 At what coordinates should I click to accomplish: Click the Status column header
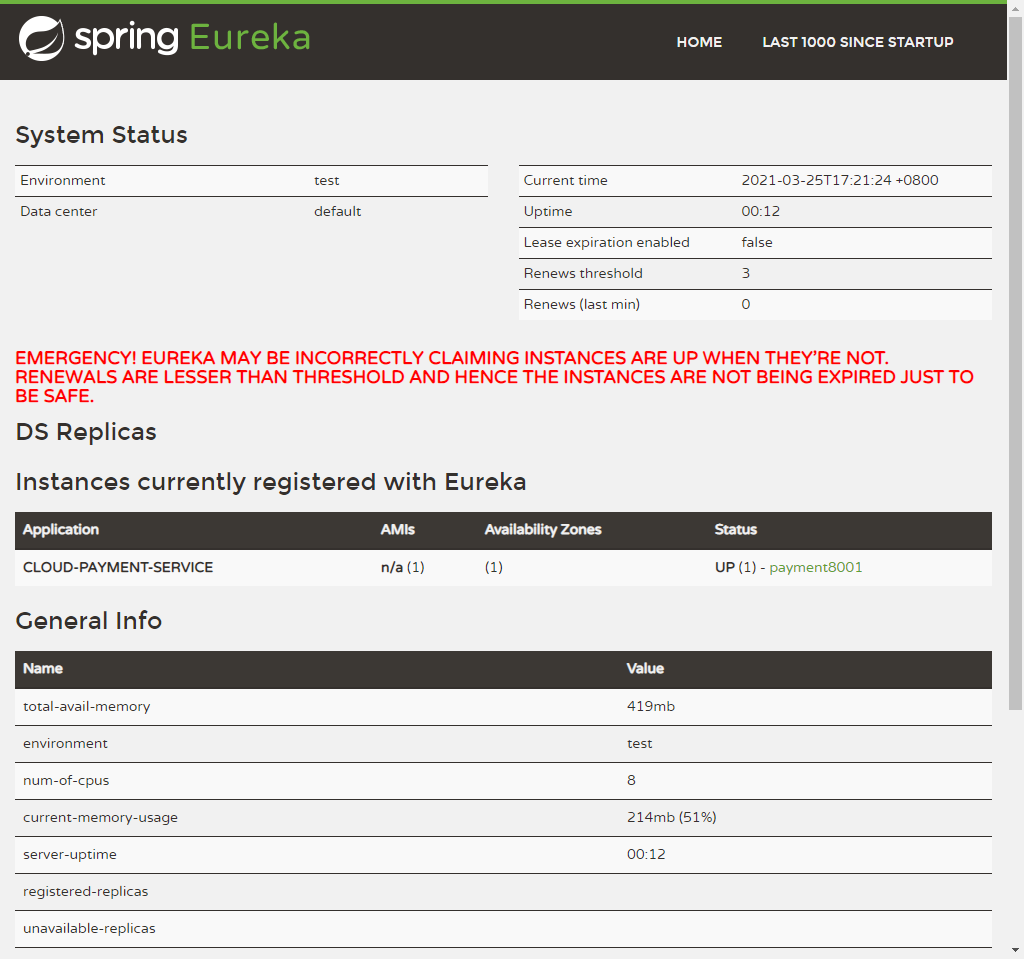(735, 530)
